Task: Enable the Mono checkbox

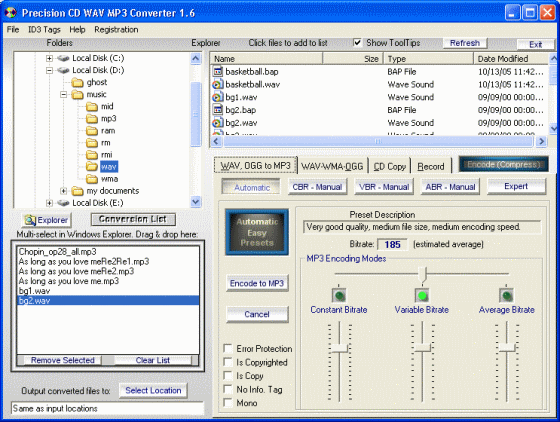Action: (x=228, y=403)
